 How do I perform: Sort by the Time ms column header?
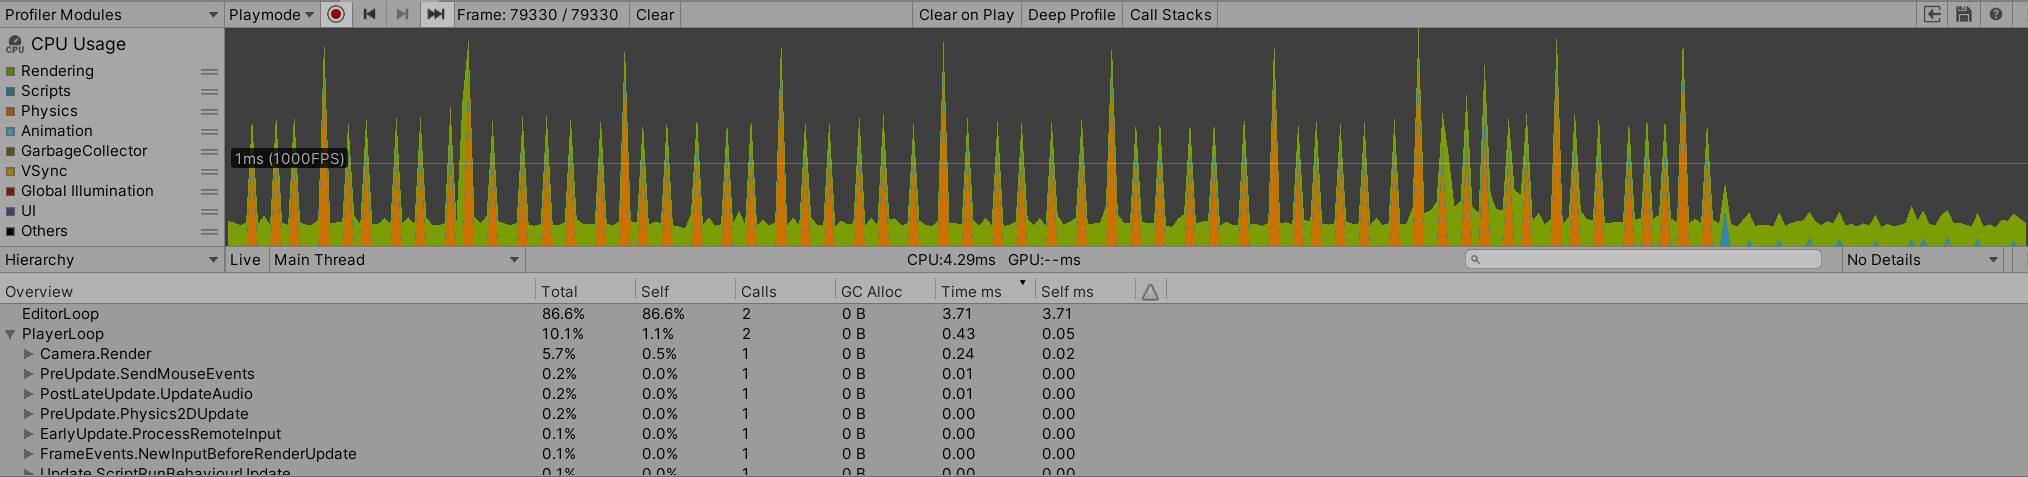pos(985,292)
